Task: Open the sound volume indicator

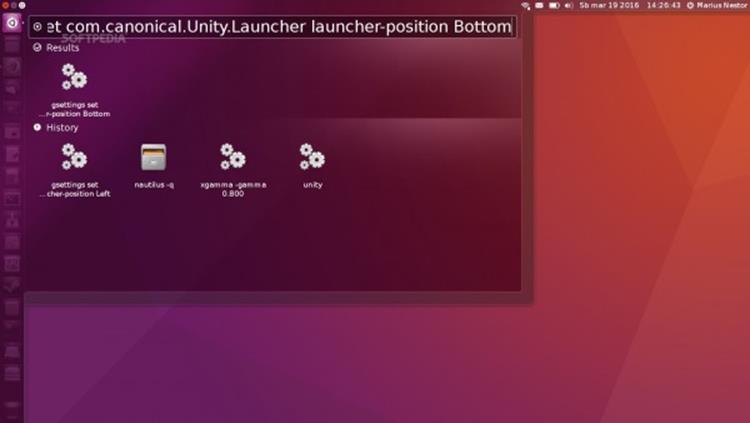Action: pos(567,6)
